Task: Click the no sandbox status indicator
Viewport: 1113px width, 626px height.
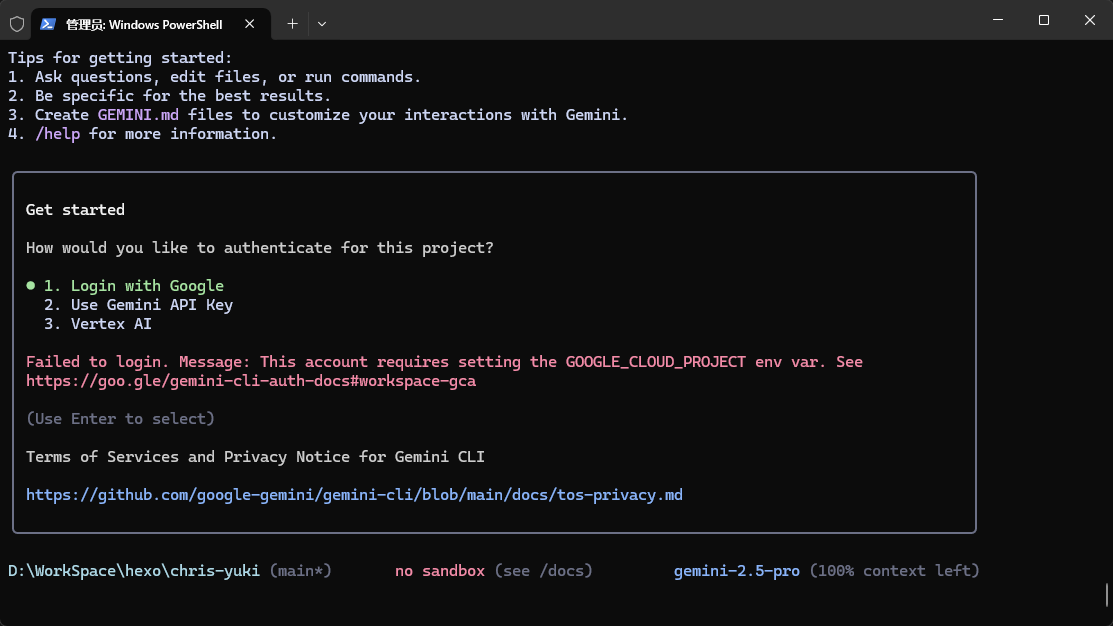Action: [439, 570]
